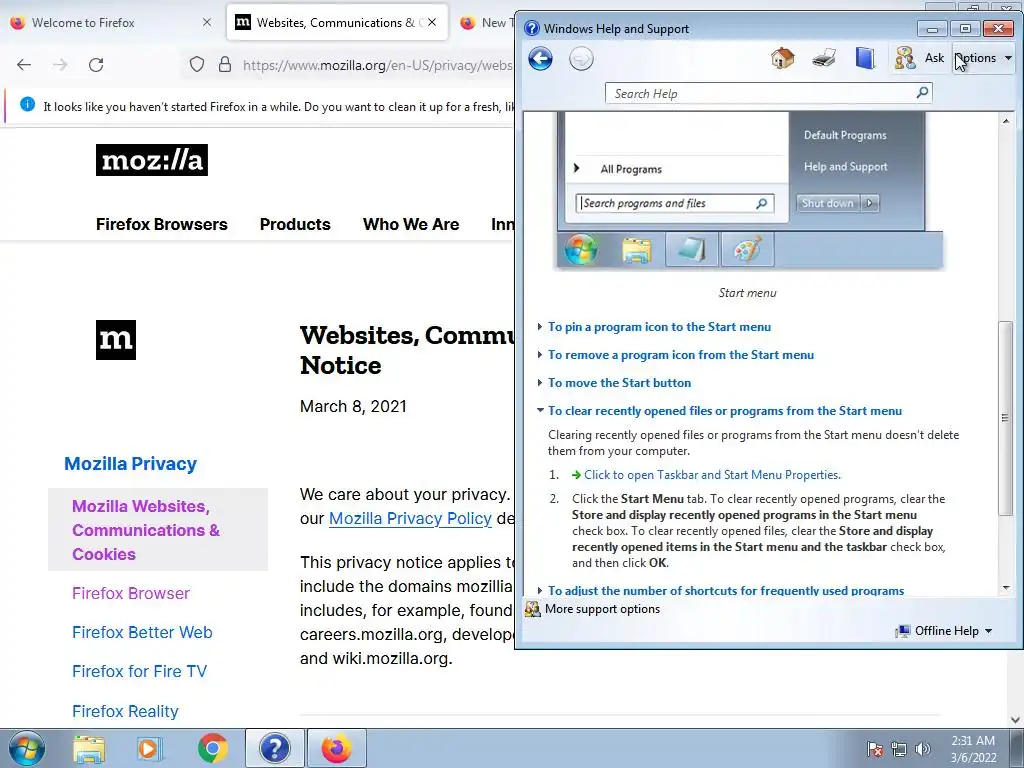The height and width of the screenshot is (768, 1024).
Task: Click the info icon in notification bar
Action: point(27,104)
